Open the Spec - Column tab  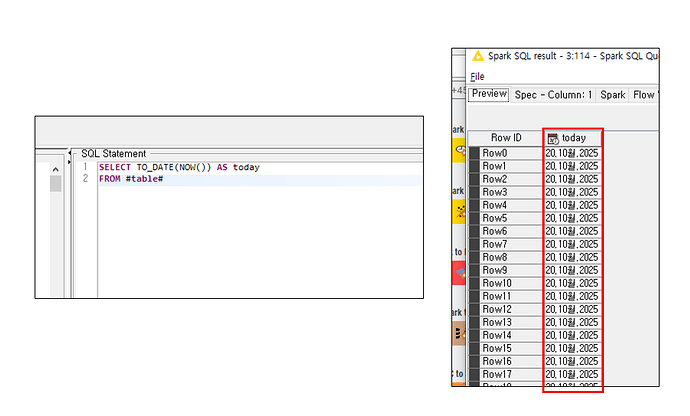click(554, 95)
